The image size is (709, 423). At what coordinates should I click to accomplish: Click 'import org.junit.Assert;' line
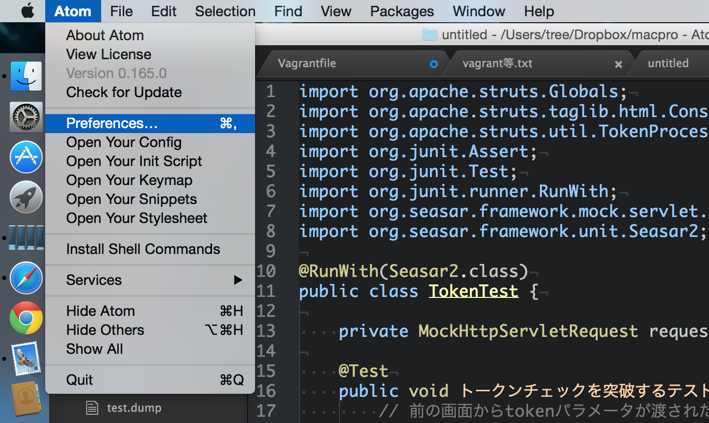coord(418,152)
